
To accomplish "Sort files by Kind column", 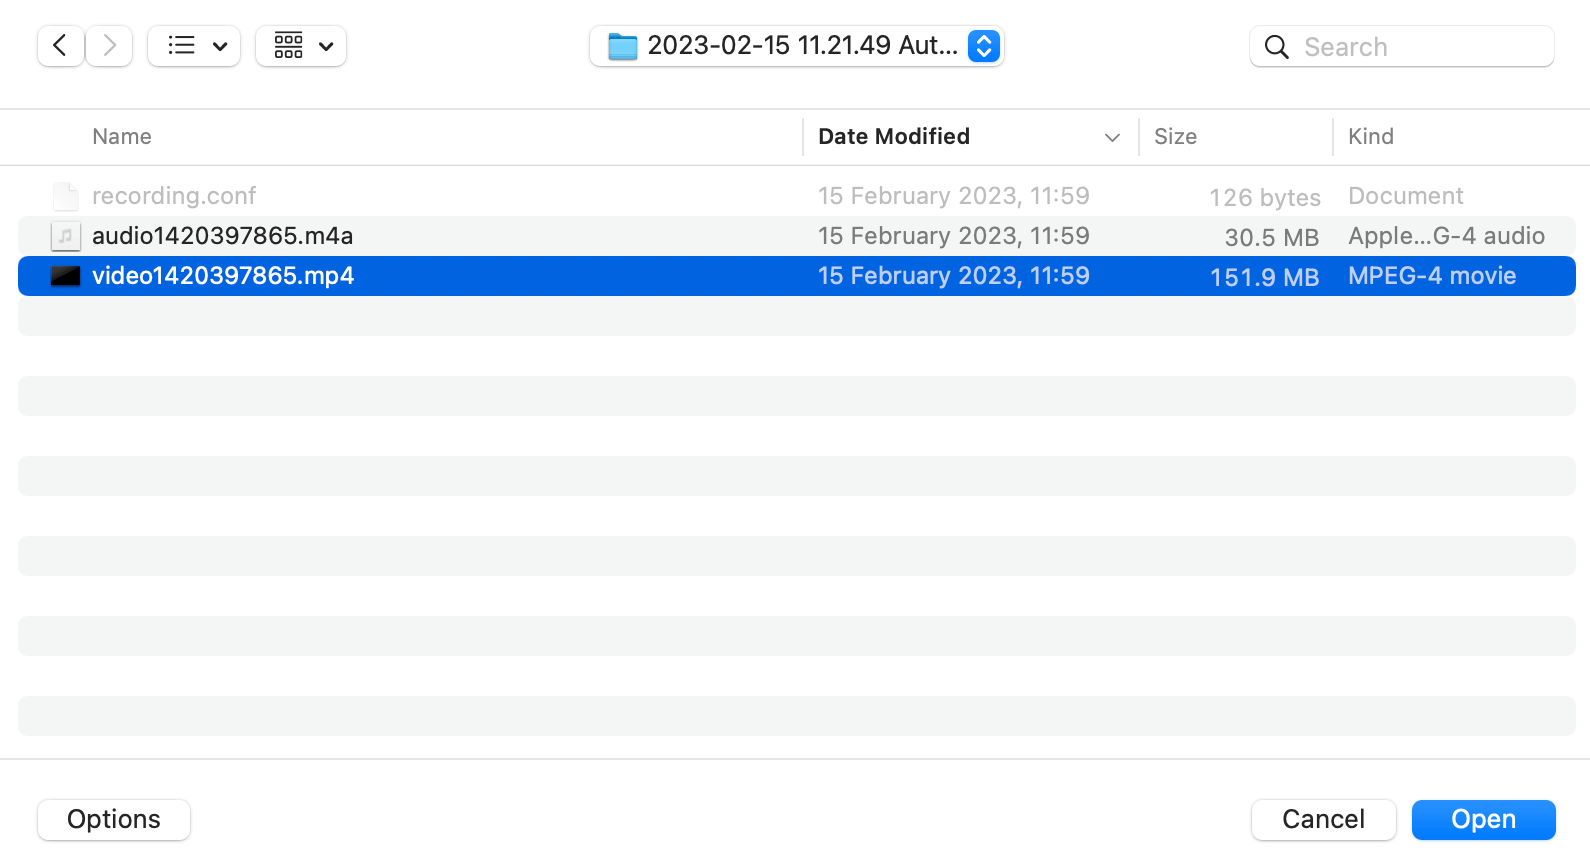I will [1371, 136].
